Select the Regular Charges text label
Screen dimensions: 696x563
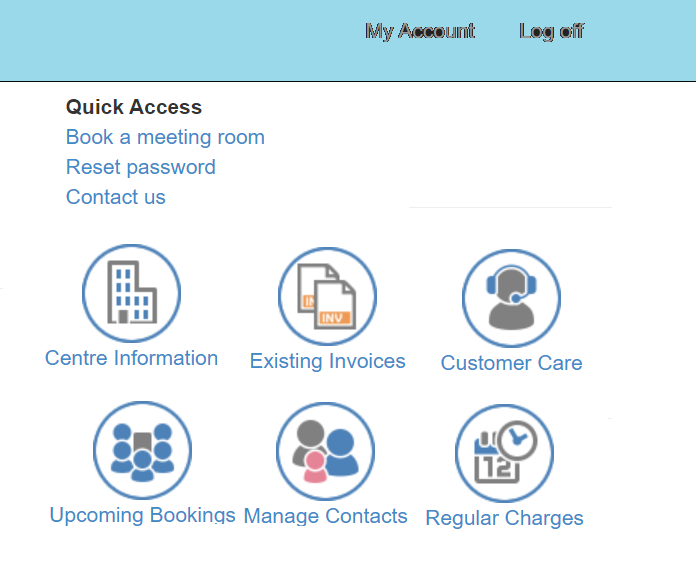pyautogui.click(x=504, y=518)
